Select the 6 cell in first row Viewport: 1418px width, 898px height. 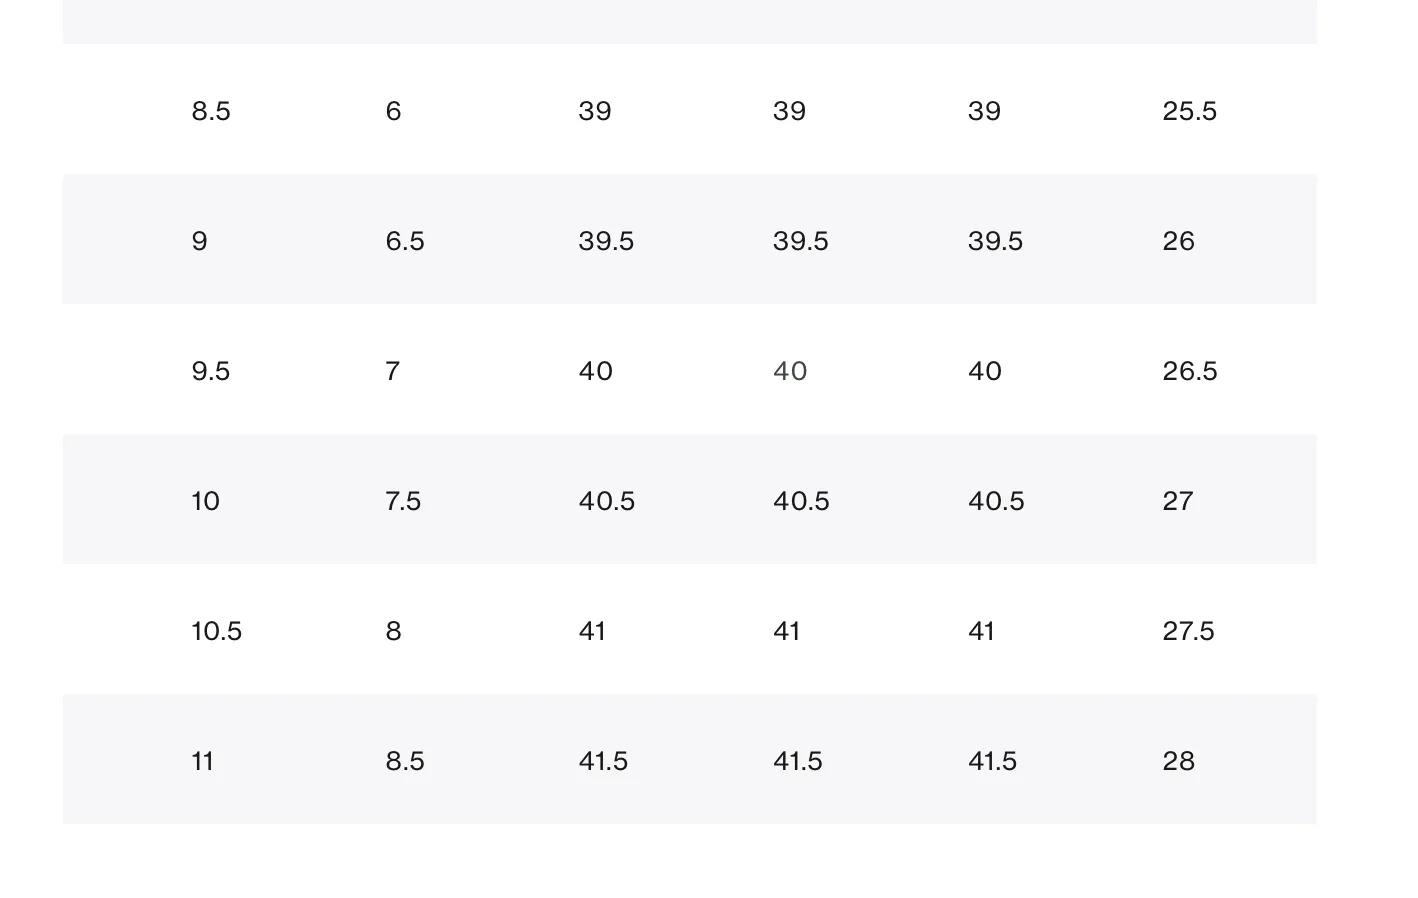[393, 111]
